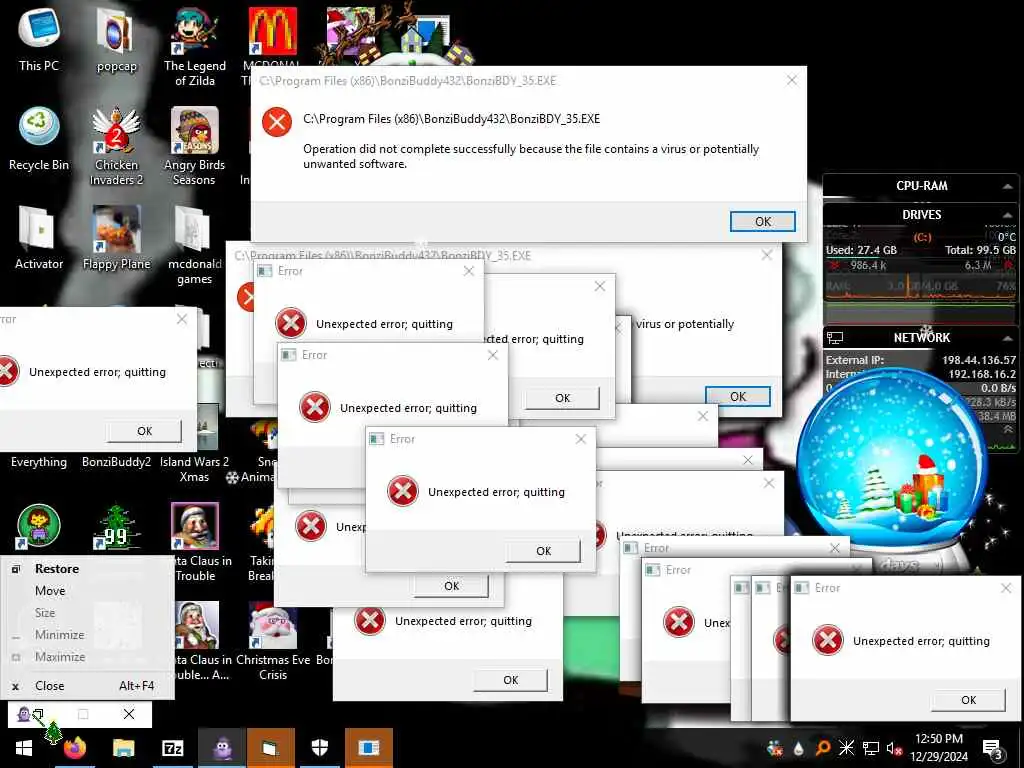The width and height of the screenshot is (1024, 768).
Task: Click the first orange taskbar app button
Action: [x=270, y=748]
